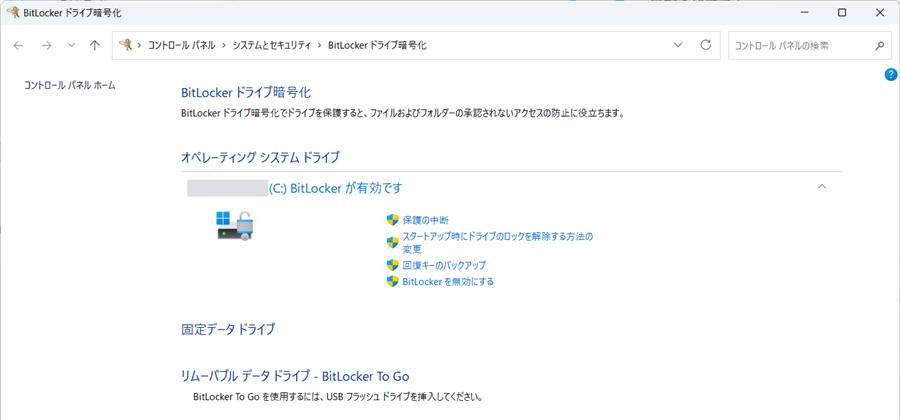900x420 pixels.
Task: Close the BitLocker window
Action: tap(880, 12)
